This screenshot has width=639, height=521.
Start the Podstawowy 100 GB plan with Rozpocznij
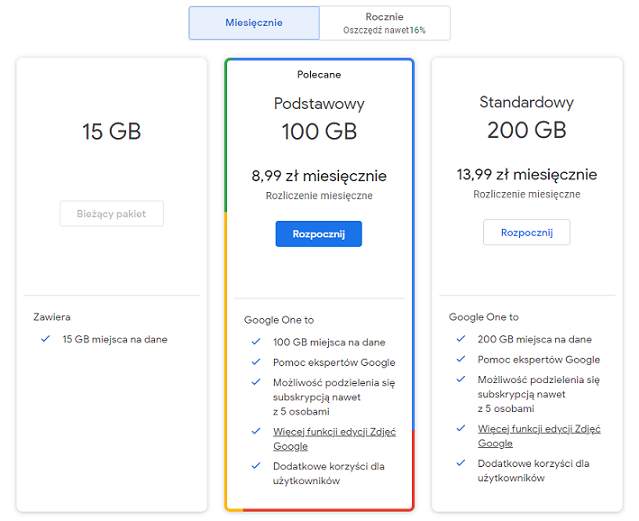318,234
